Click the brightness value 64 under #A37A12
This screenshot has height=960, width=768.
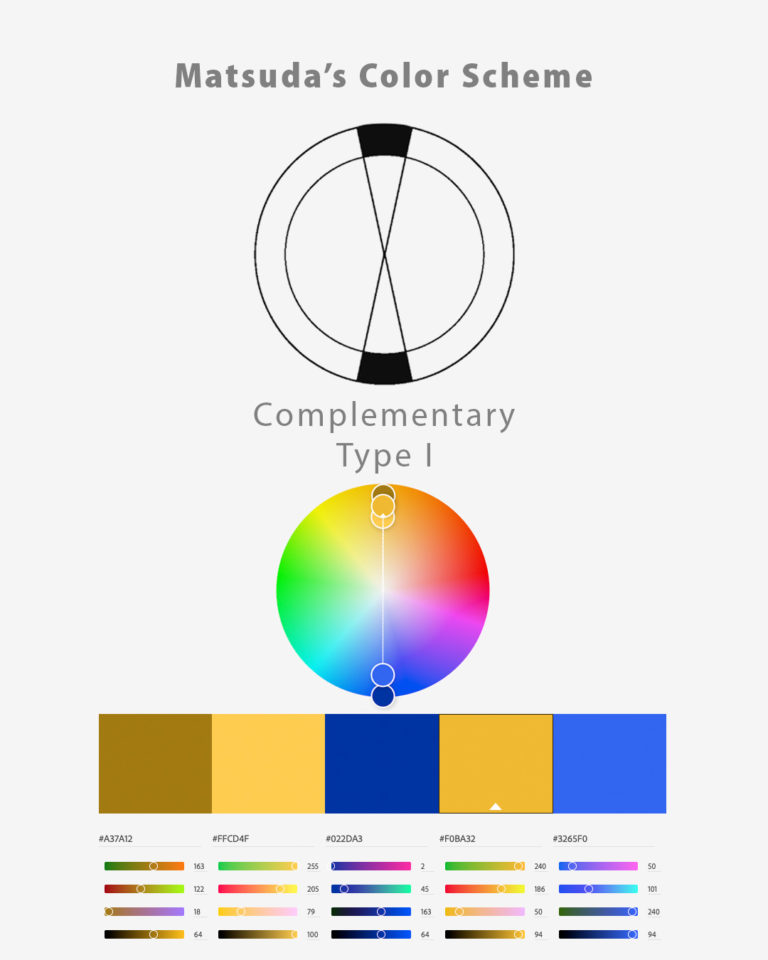point(198,934)
